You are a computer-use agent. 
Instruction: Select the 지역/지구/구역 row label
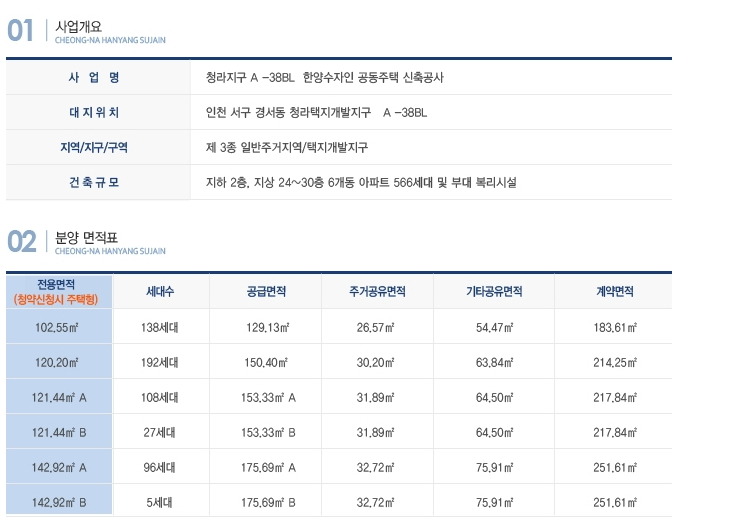click(x=94, y=147)
